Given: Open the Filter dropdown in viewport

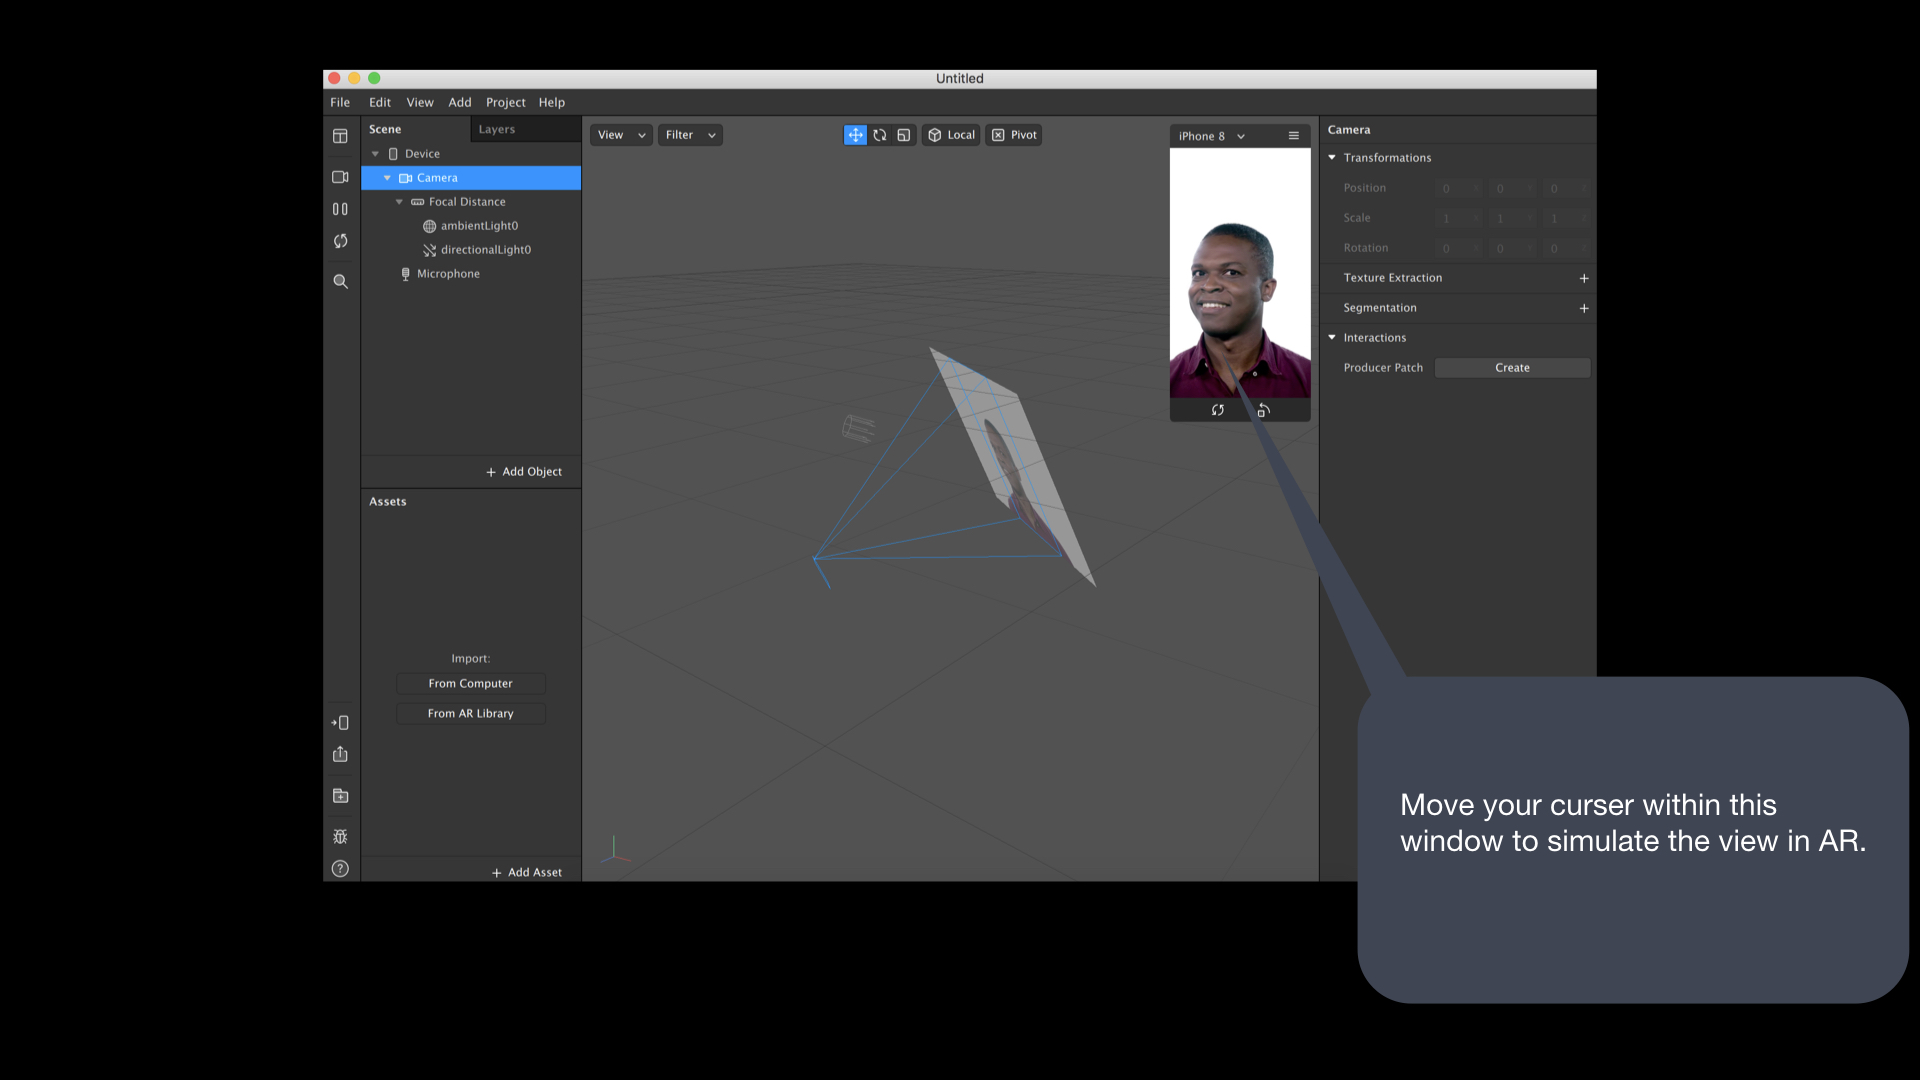Looking at the screenshot, I should (x=690, y=135).
